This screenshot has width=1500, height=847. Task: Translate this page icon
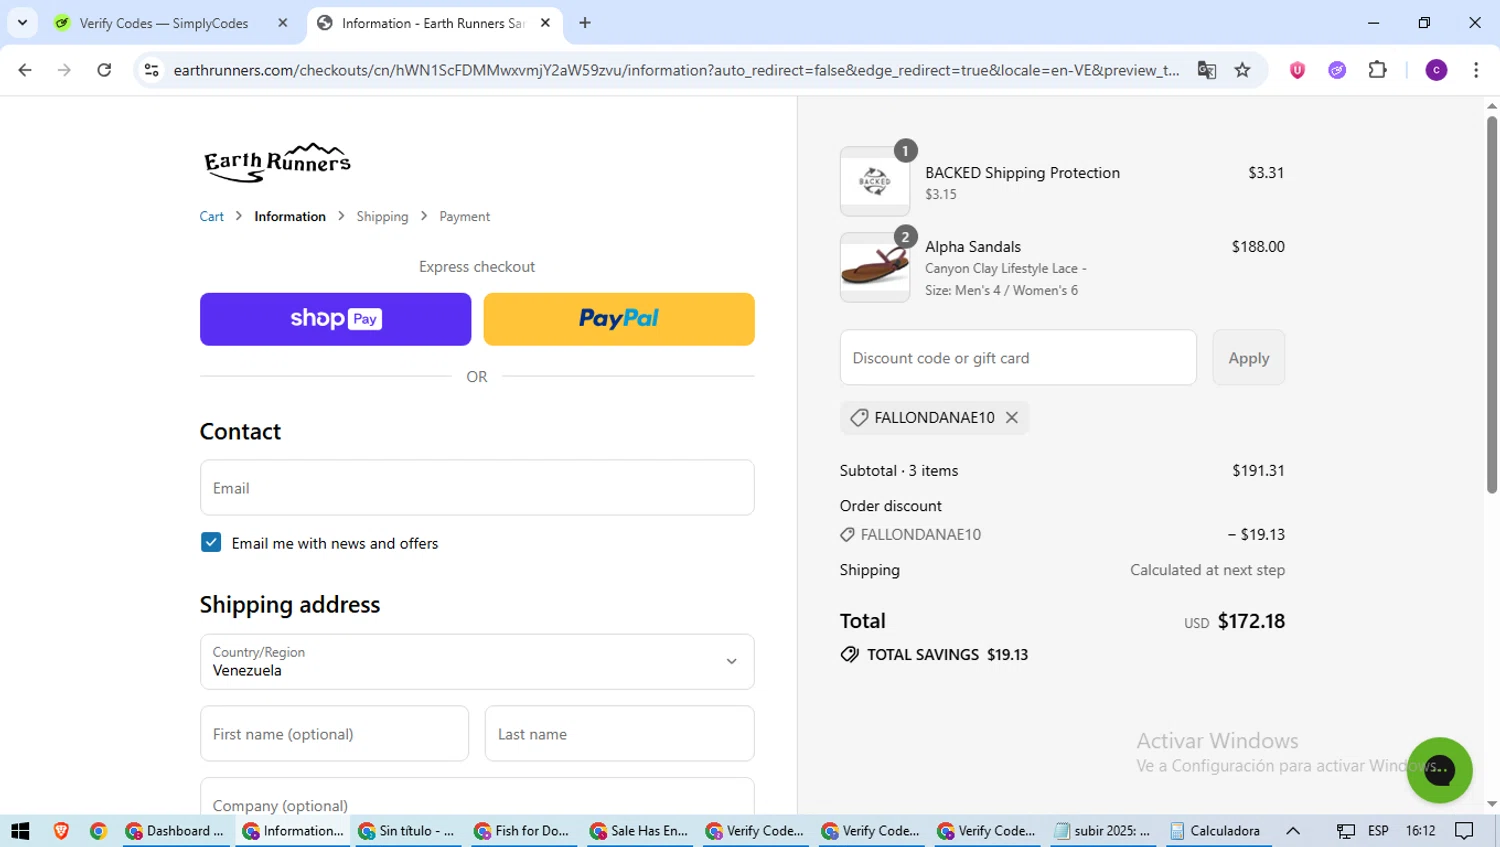coord(1207,70)
